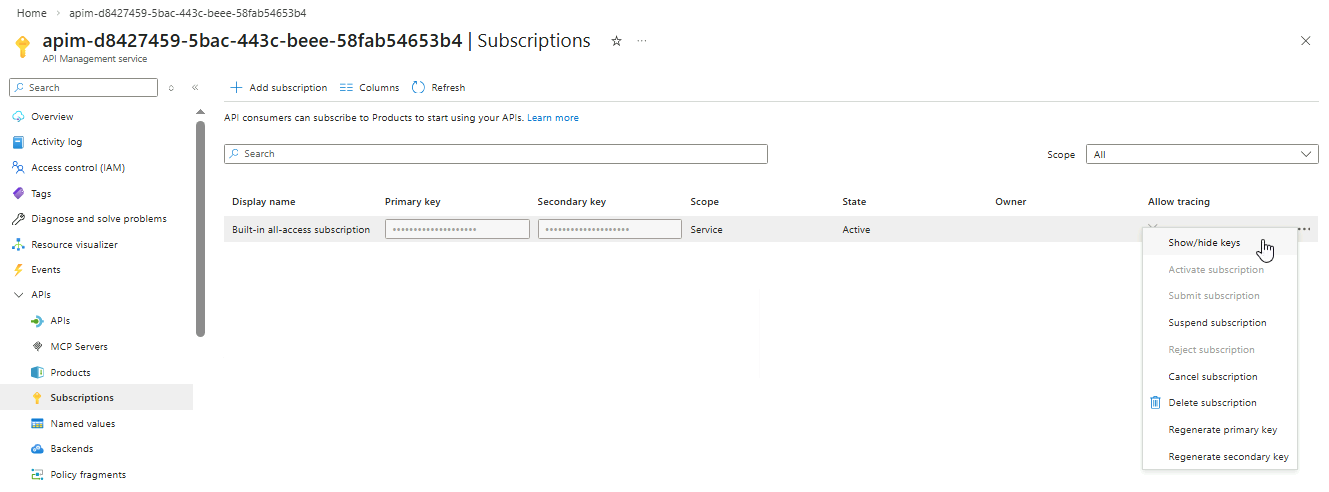Click Add subscription button
Image resolution: width=1329 pixels, height=492 pixels.
tap(279, 88)
